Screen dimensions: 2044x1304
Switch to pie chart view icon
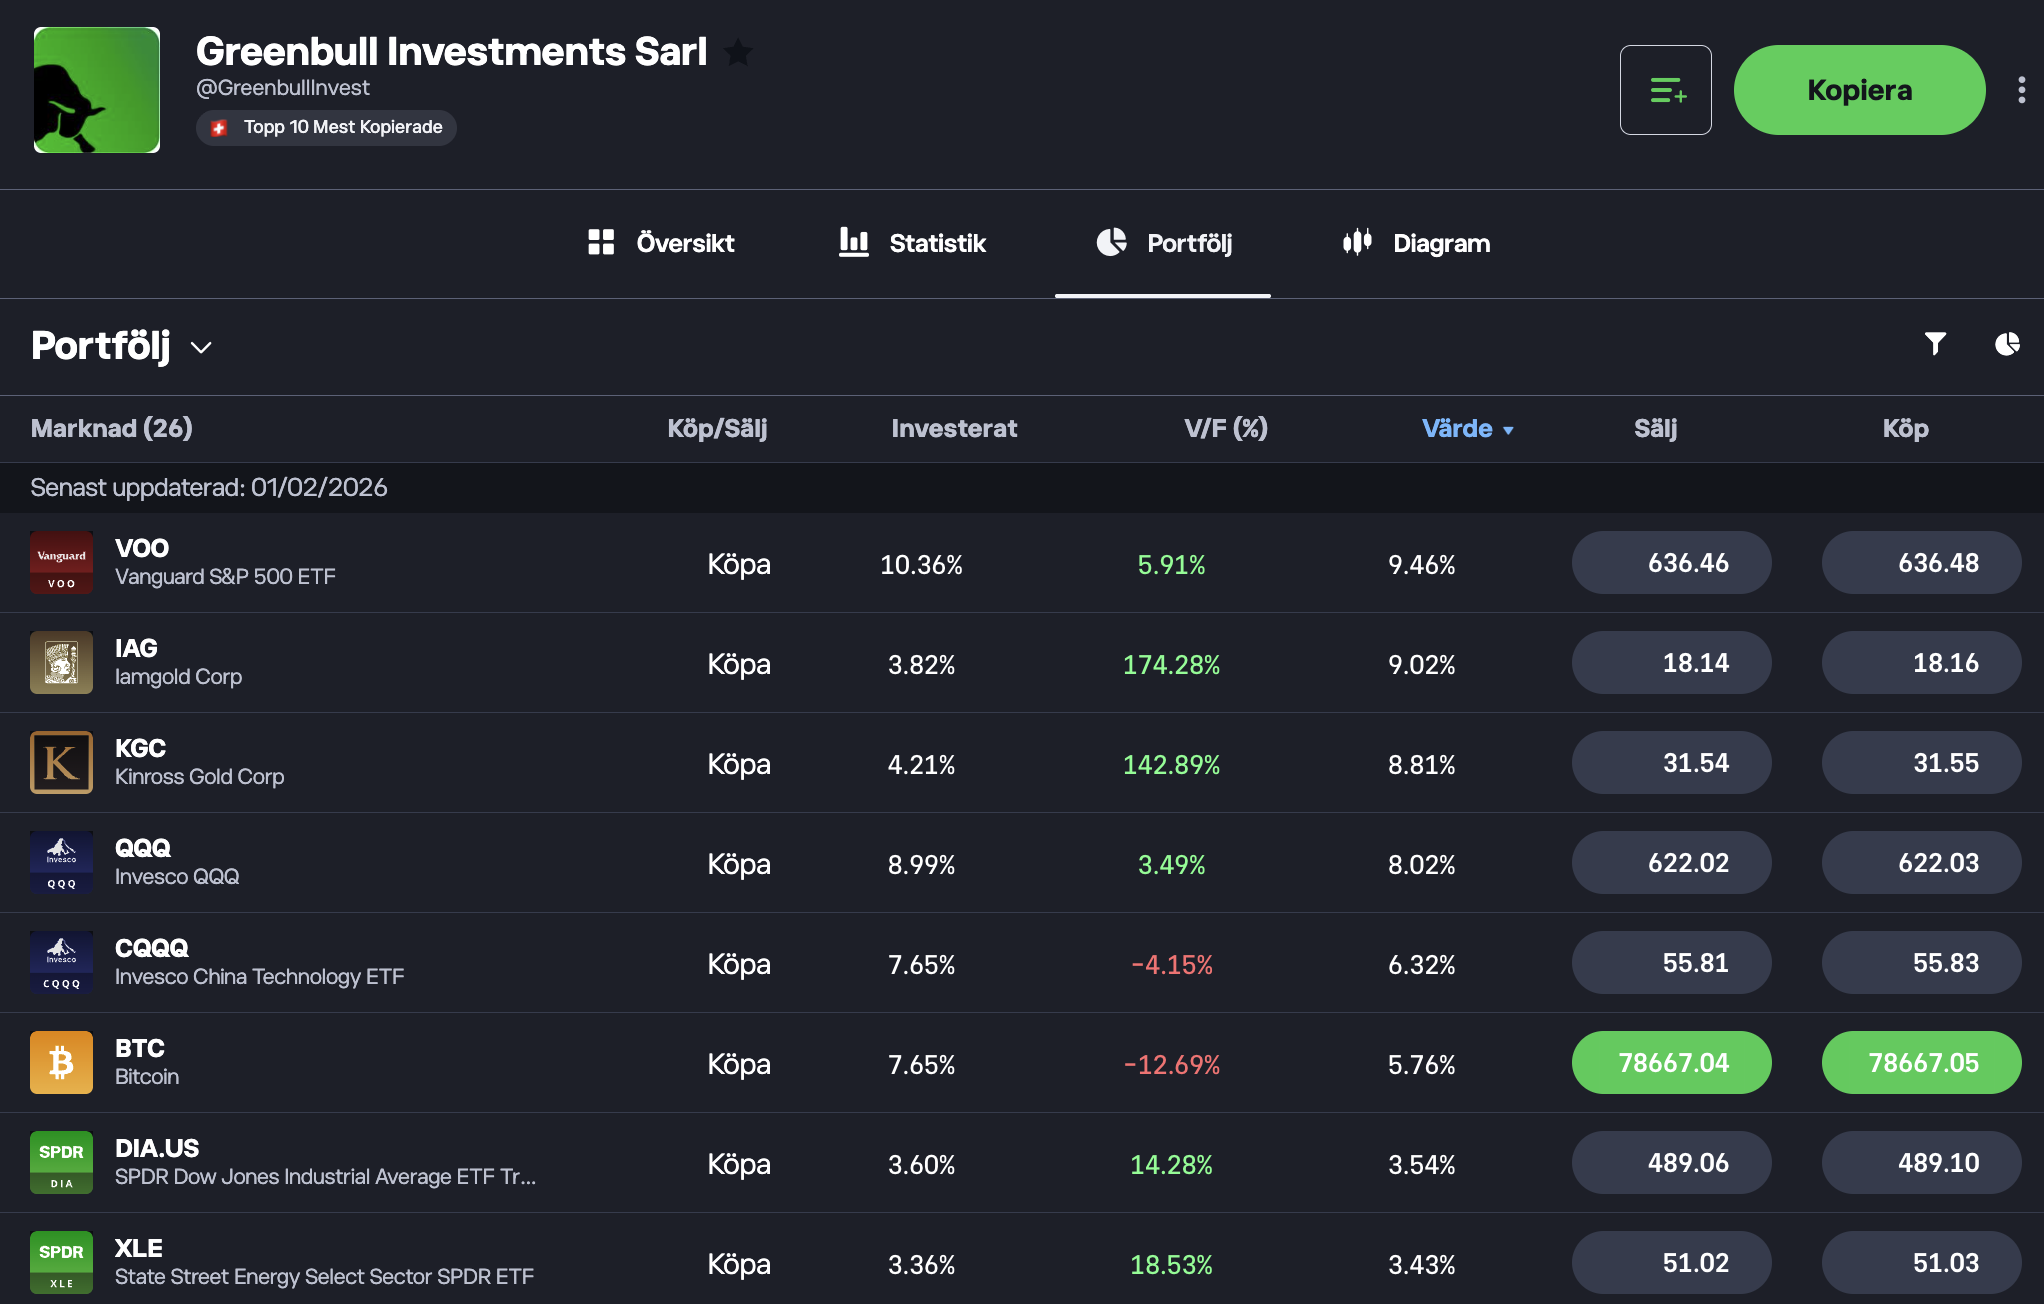point(2006,344)
